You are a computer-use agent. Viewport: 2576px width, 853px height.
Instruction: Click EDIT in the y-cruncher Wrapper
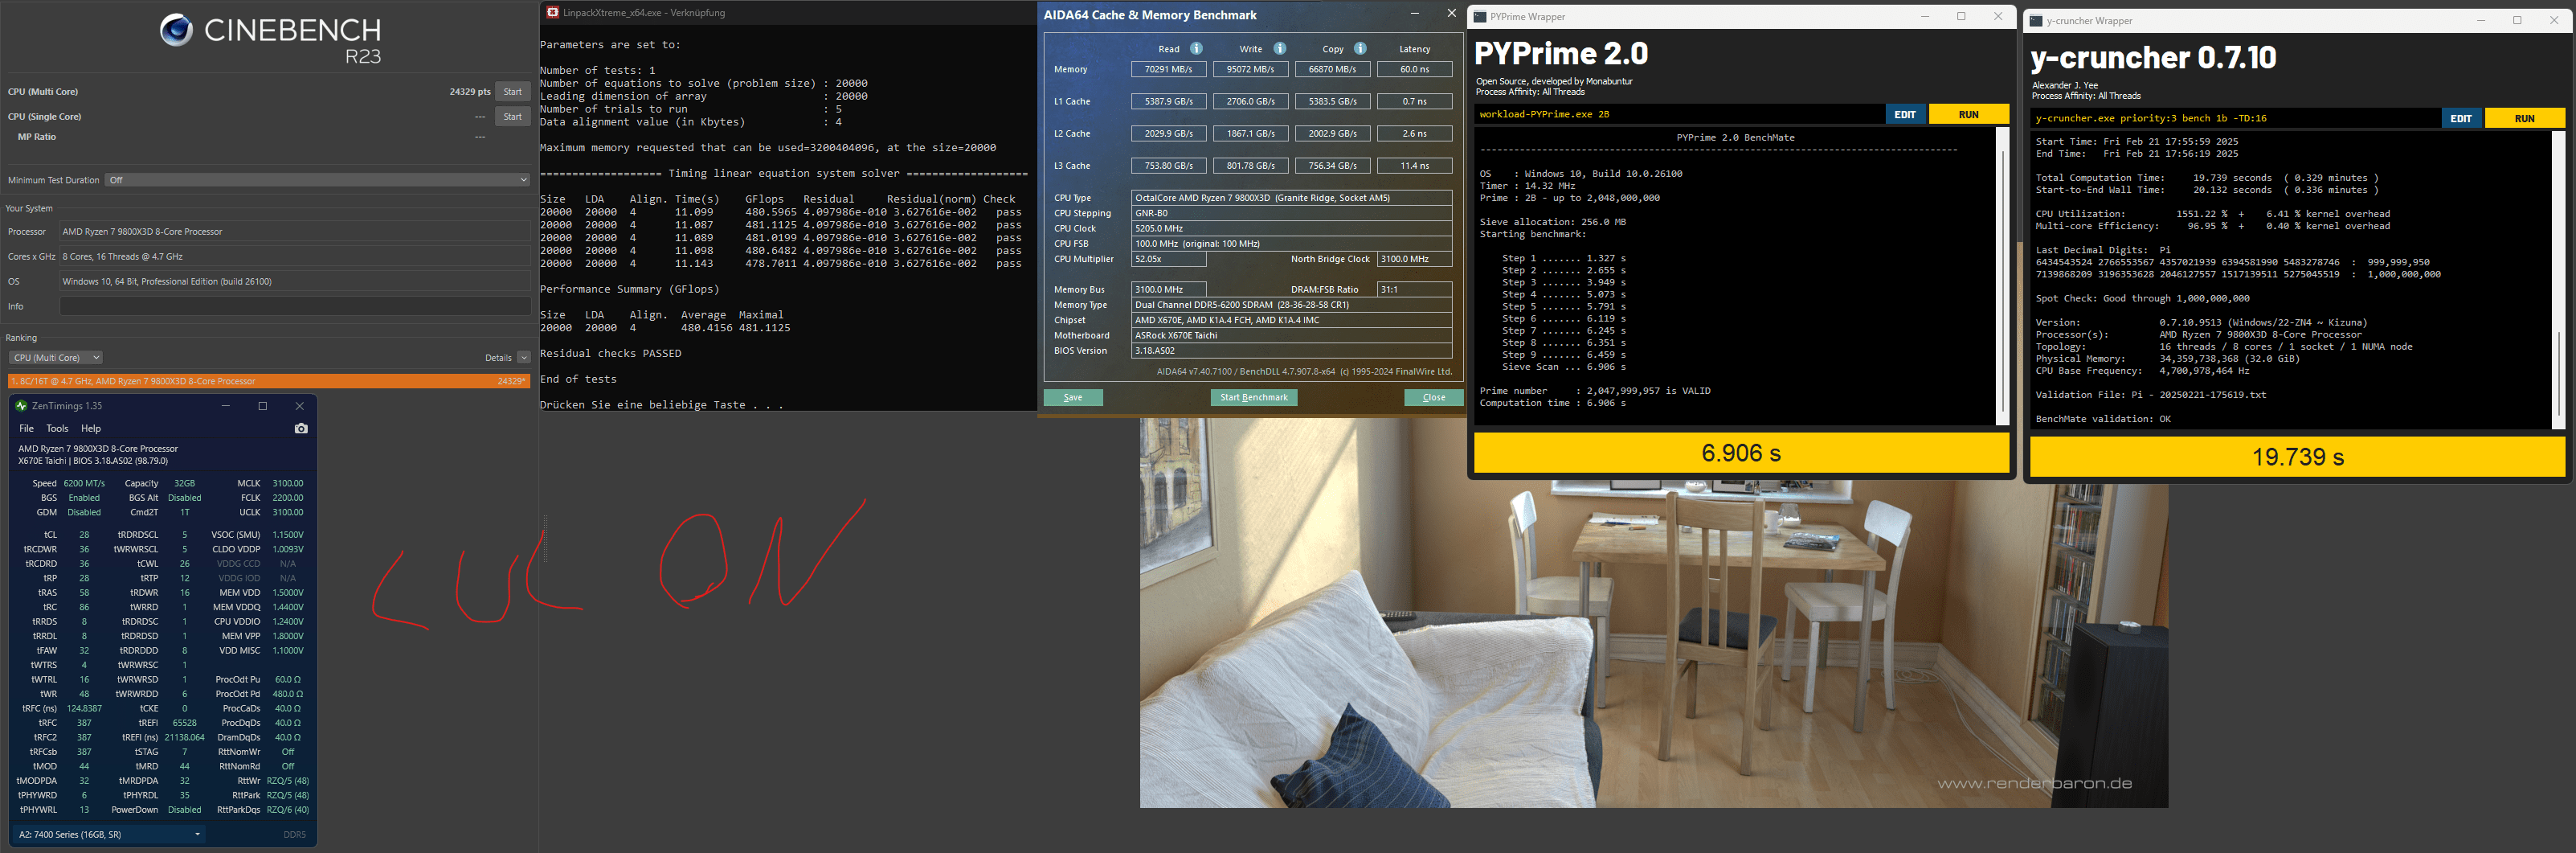tap(2461, 118)
